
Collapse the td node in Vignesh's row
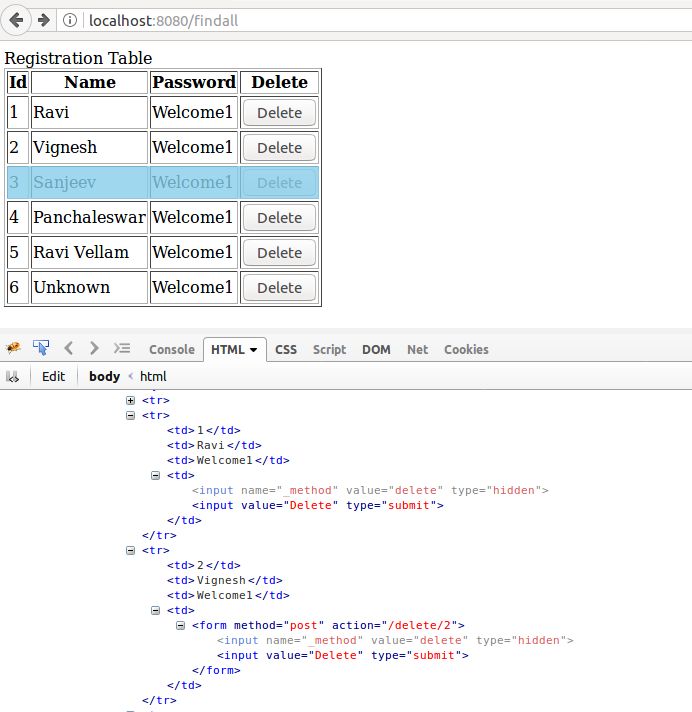[x=155, y=610]
